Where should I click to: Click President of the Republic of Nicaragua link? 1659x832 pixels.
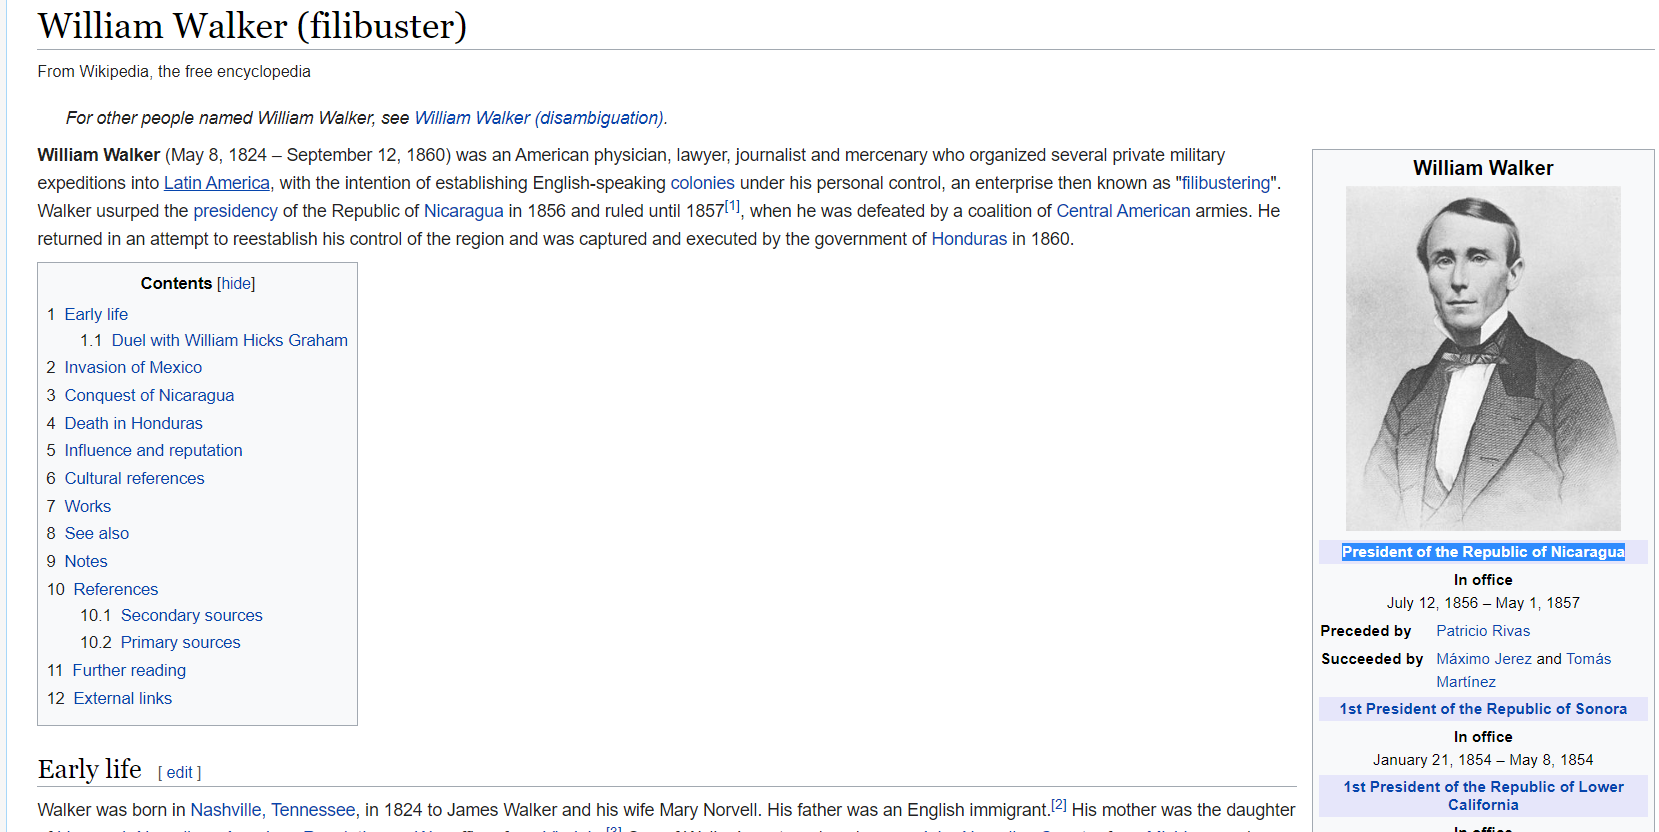tap(1483, 552)
